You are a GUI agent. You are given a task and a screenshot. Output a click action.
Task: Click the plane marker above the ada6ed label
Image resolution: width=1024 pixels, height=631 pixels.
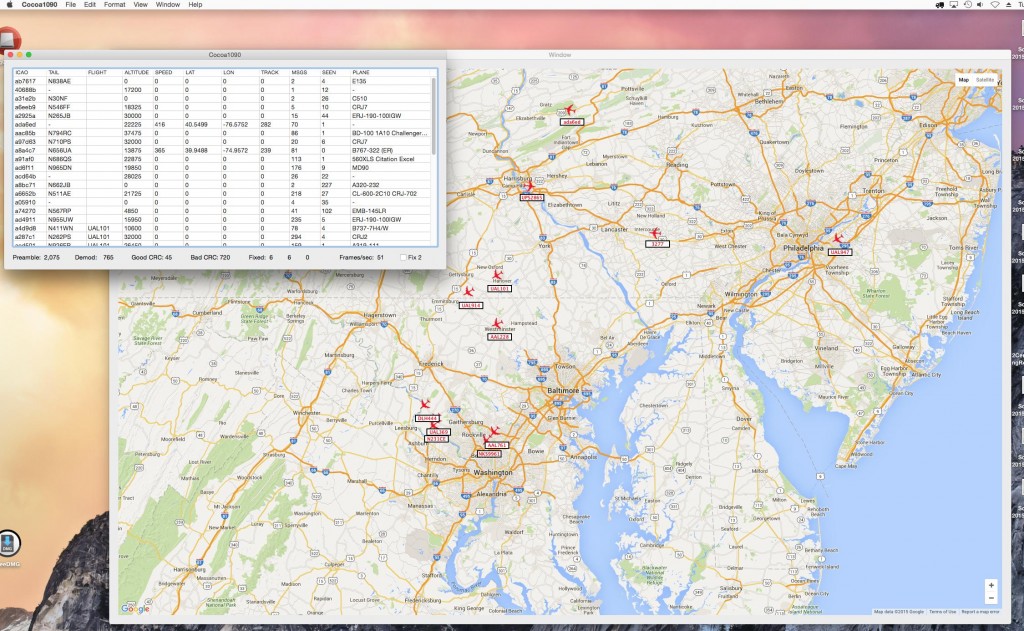[x=569, y=110]
